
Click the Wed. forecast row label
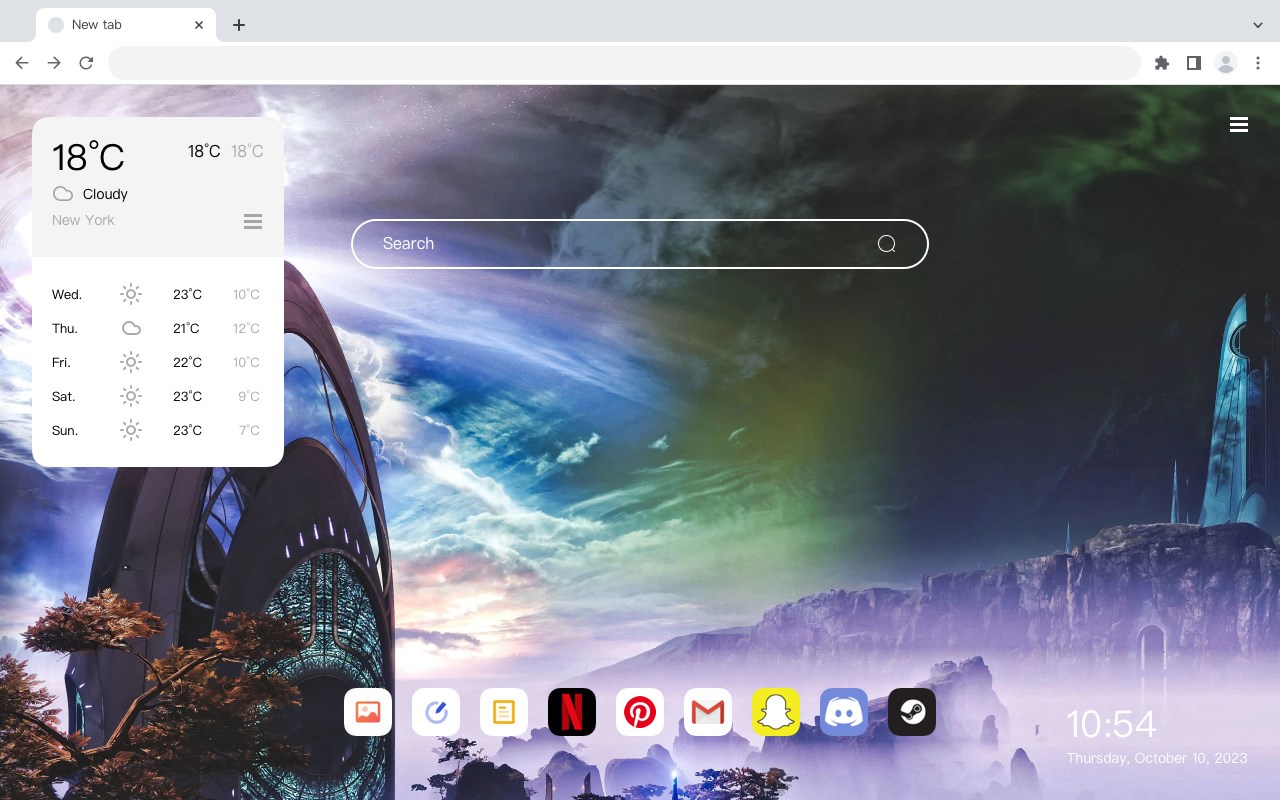tap(67, 294)
